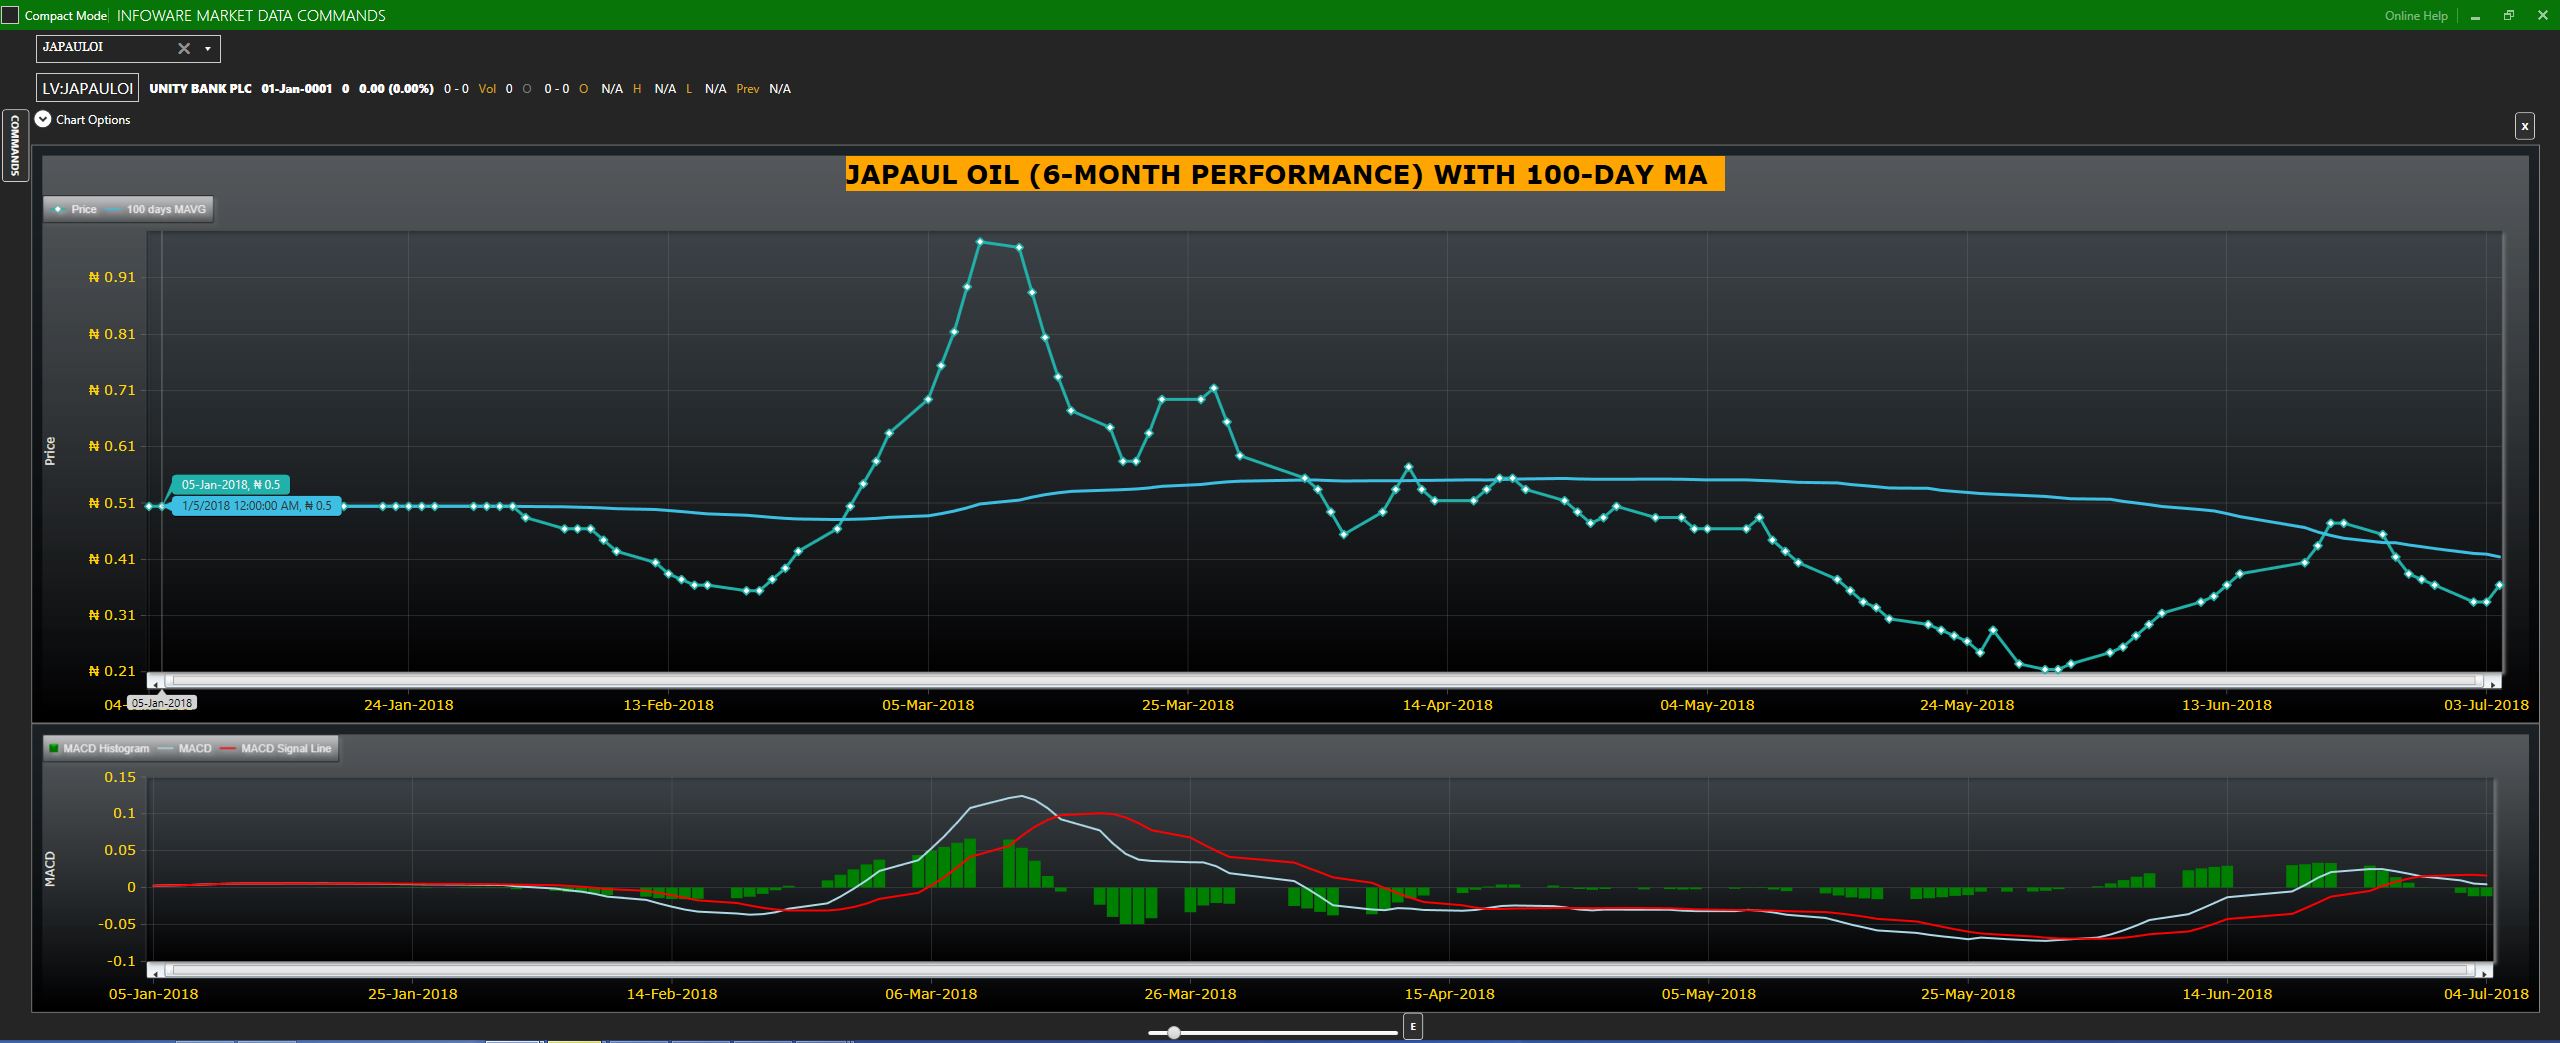Open the Online Help link
This screenshot has height=1043, width=2560.
(2415, 16)
